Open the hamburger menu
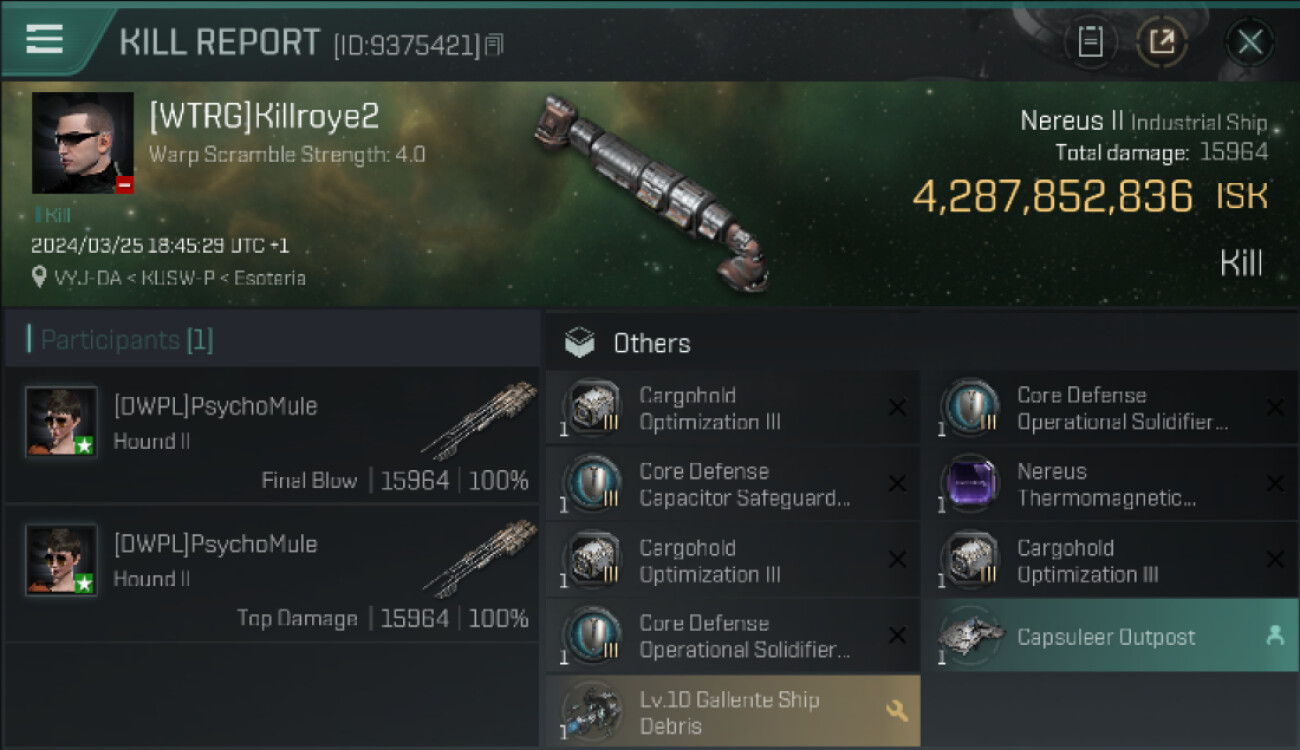The height and width of the screenshot is (750, 1300). [44, 40]
